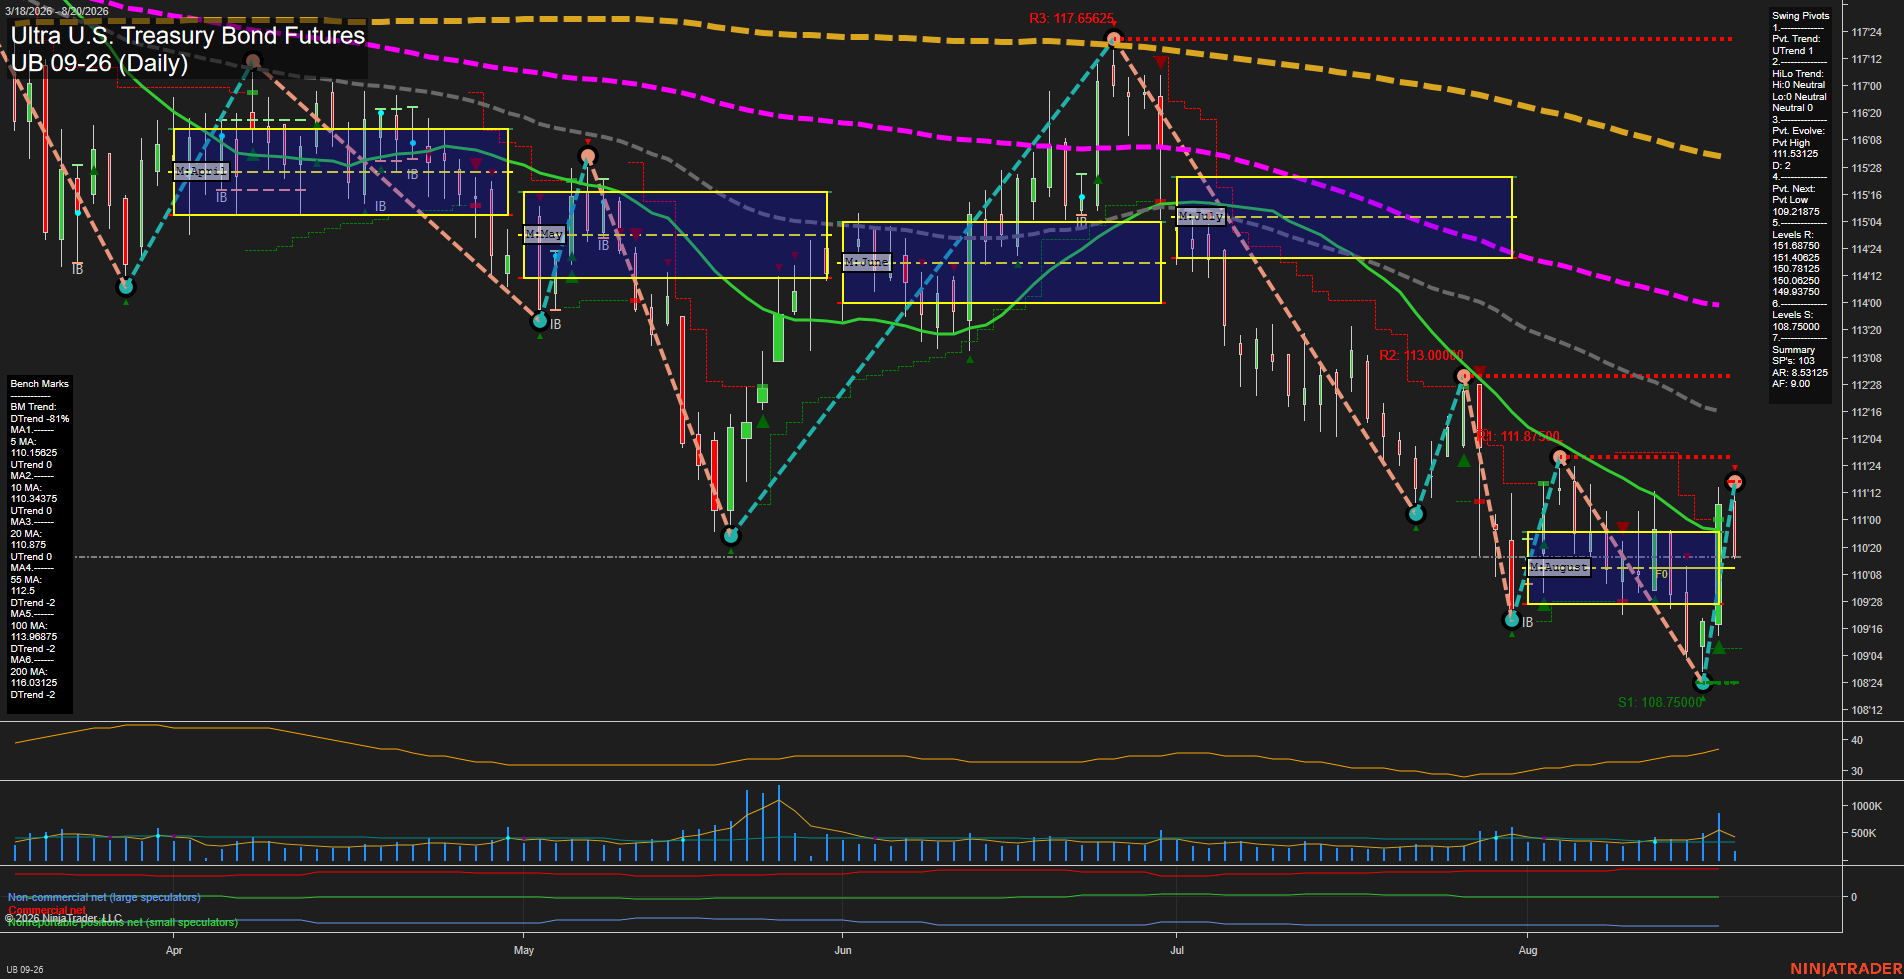Click the IB label beside August swing low
Screen dimensions: 1904x979
[x=1528, y=623]
